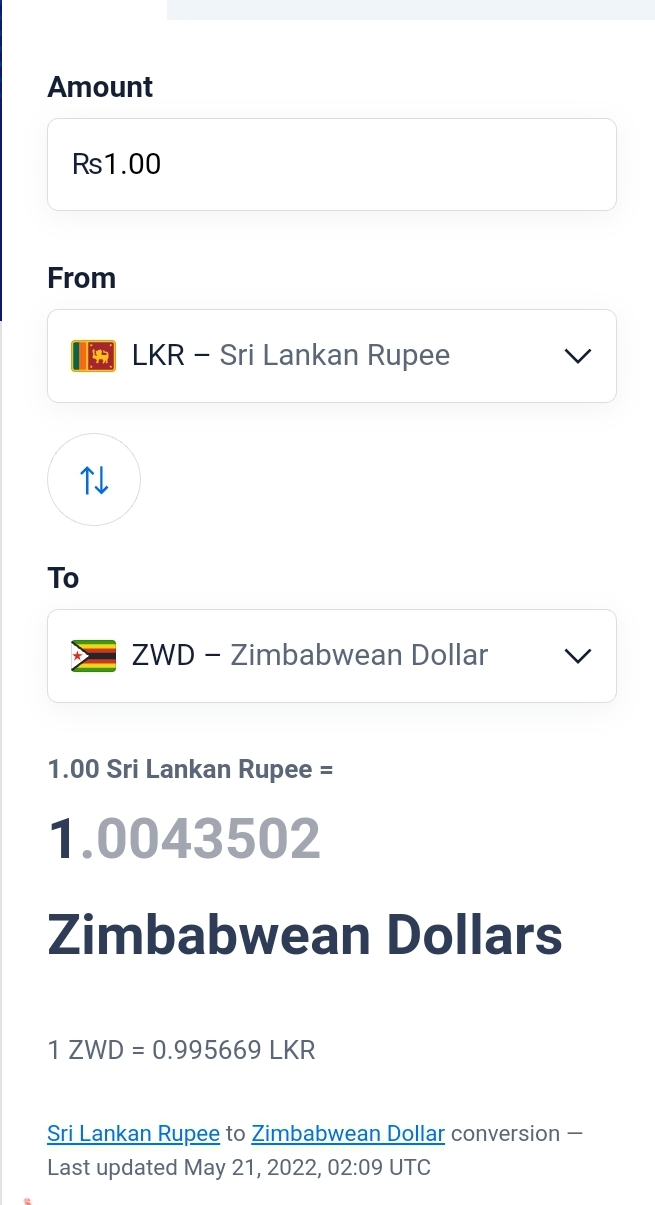Click the Zimbabwean Dollars result heading

(305, 936)
